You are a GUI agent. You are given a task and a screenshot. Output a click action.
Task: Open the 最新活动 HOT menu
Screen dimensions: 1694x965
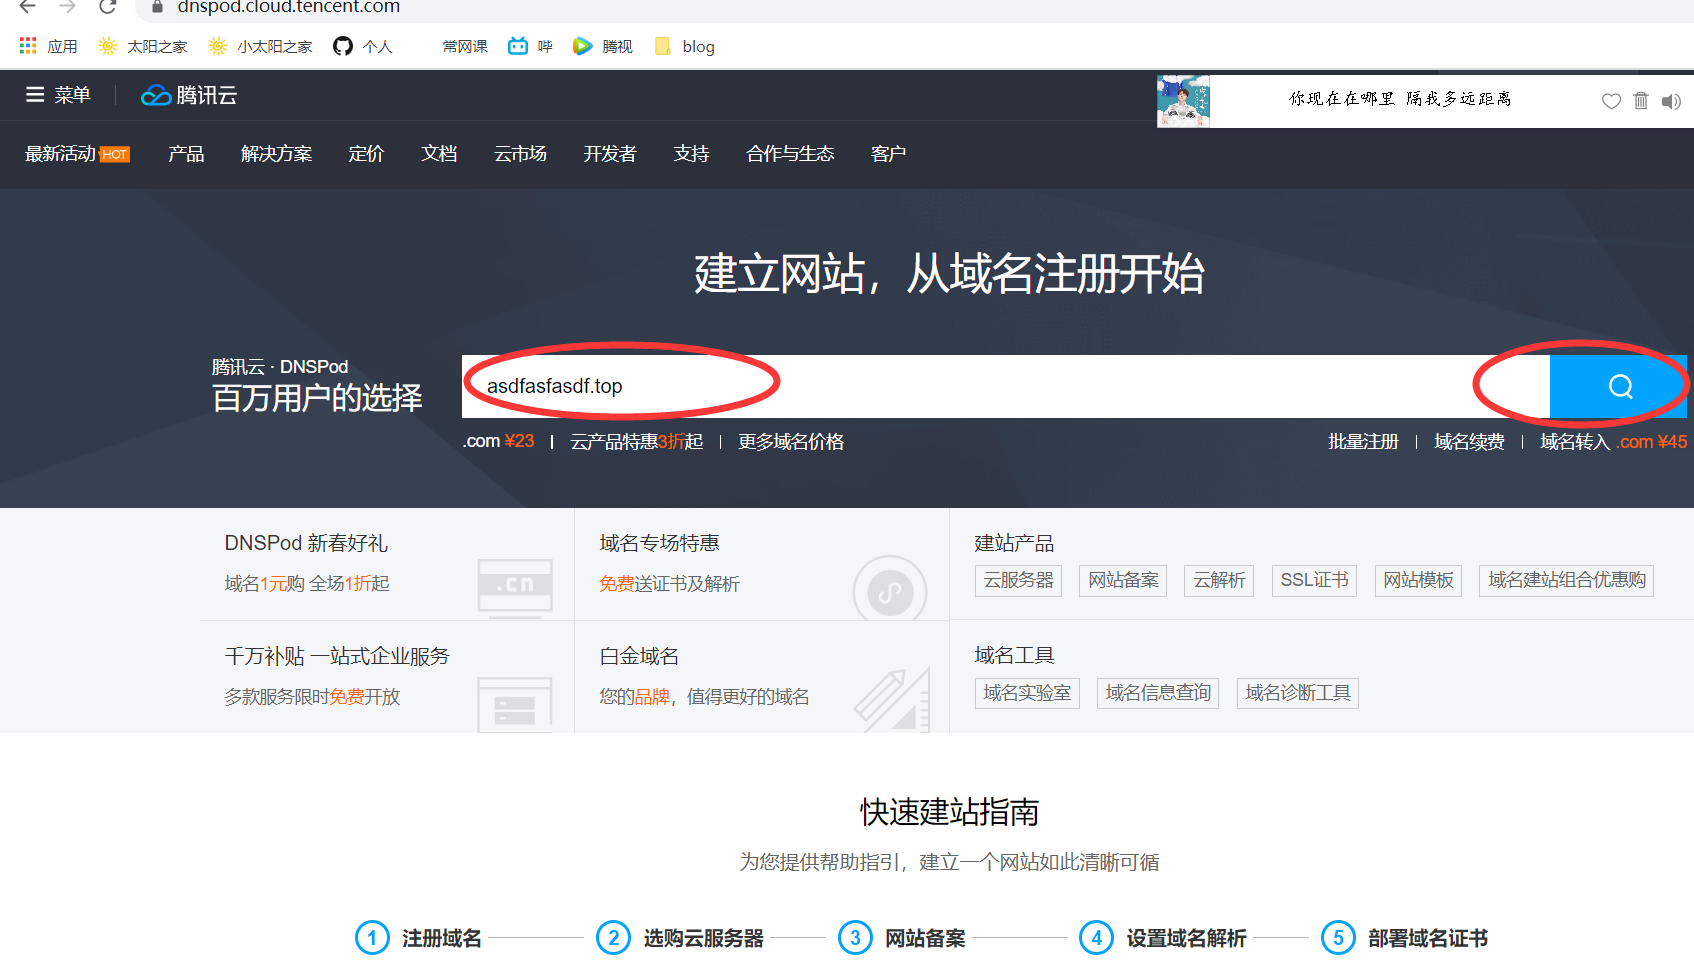click(x=77, y=154)
